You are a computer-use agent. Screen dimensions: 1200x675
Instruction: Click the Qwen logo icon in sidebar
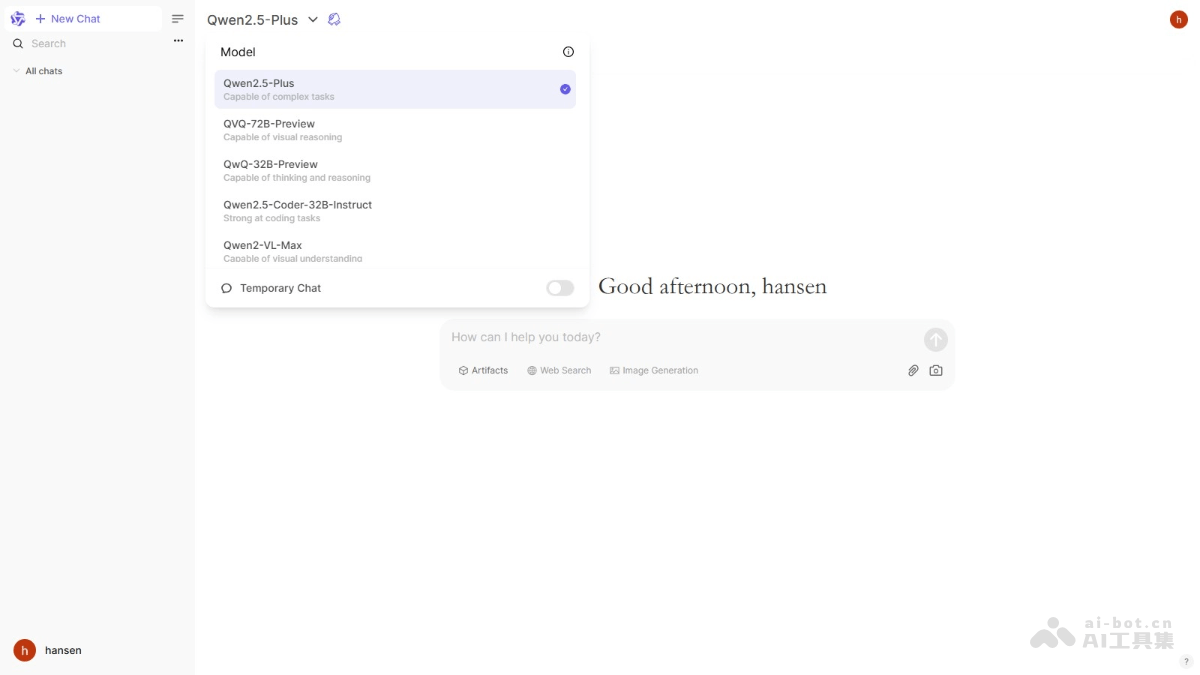(x=17, y=19)
